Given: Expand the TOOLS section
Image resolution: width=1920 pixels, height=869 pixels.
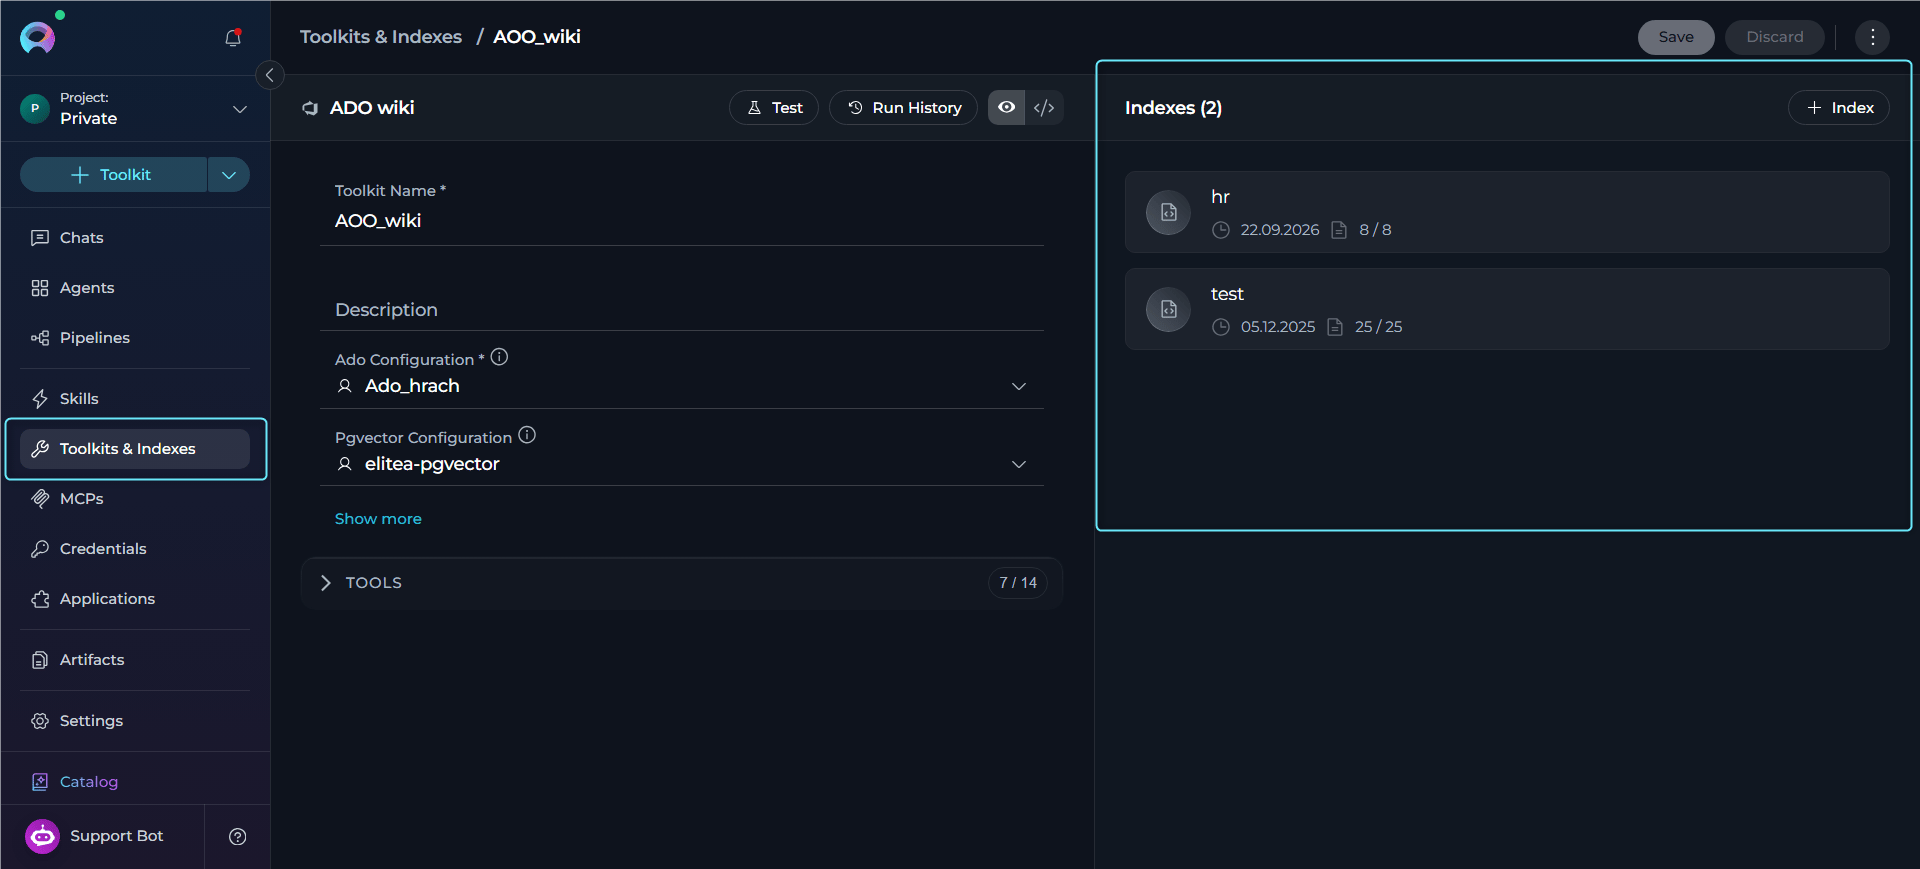Looking at the screenshot, I should click(x=682, y=583).
